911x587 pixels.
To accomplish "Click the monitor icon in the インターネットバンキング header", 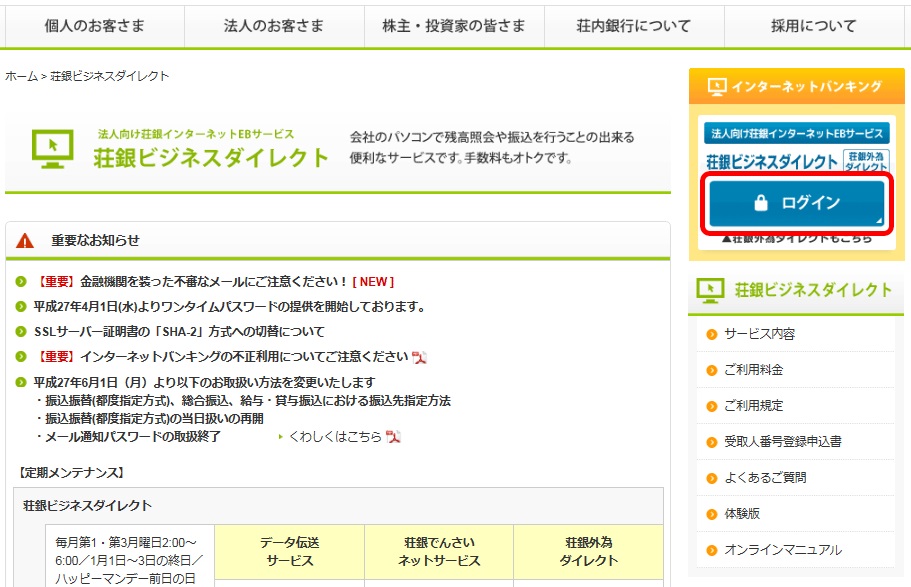I will pos(717,87).
